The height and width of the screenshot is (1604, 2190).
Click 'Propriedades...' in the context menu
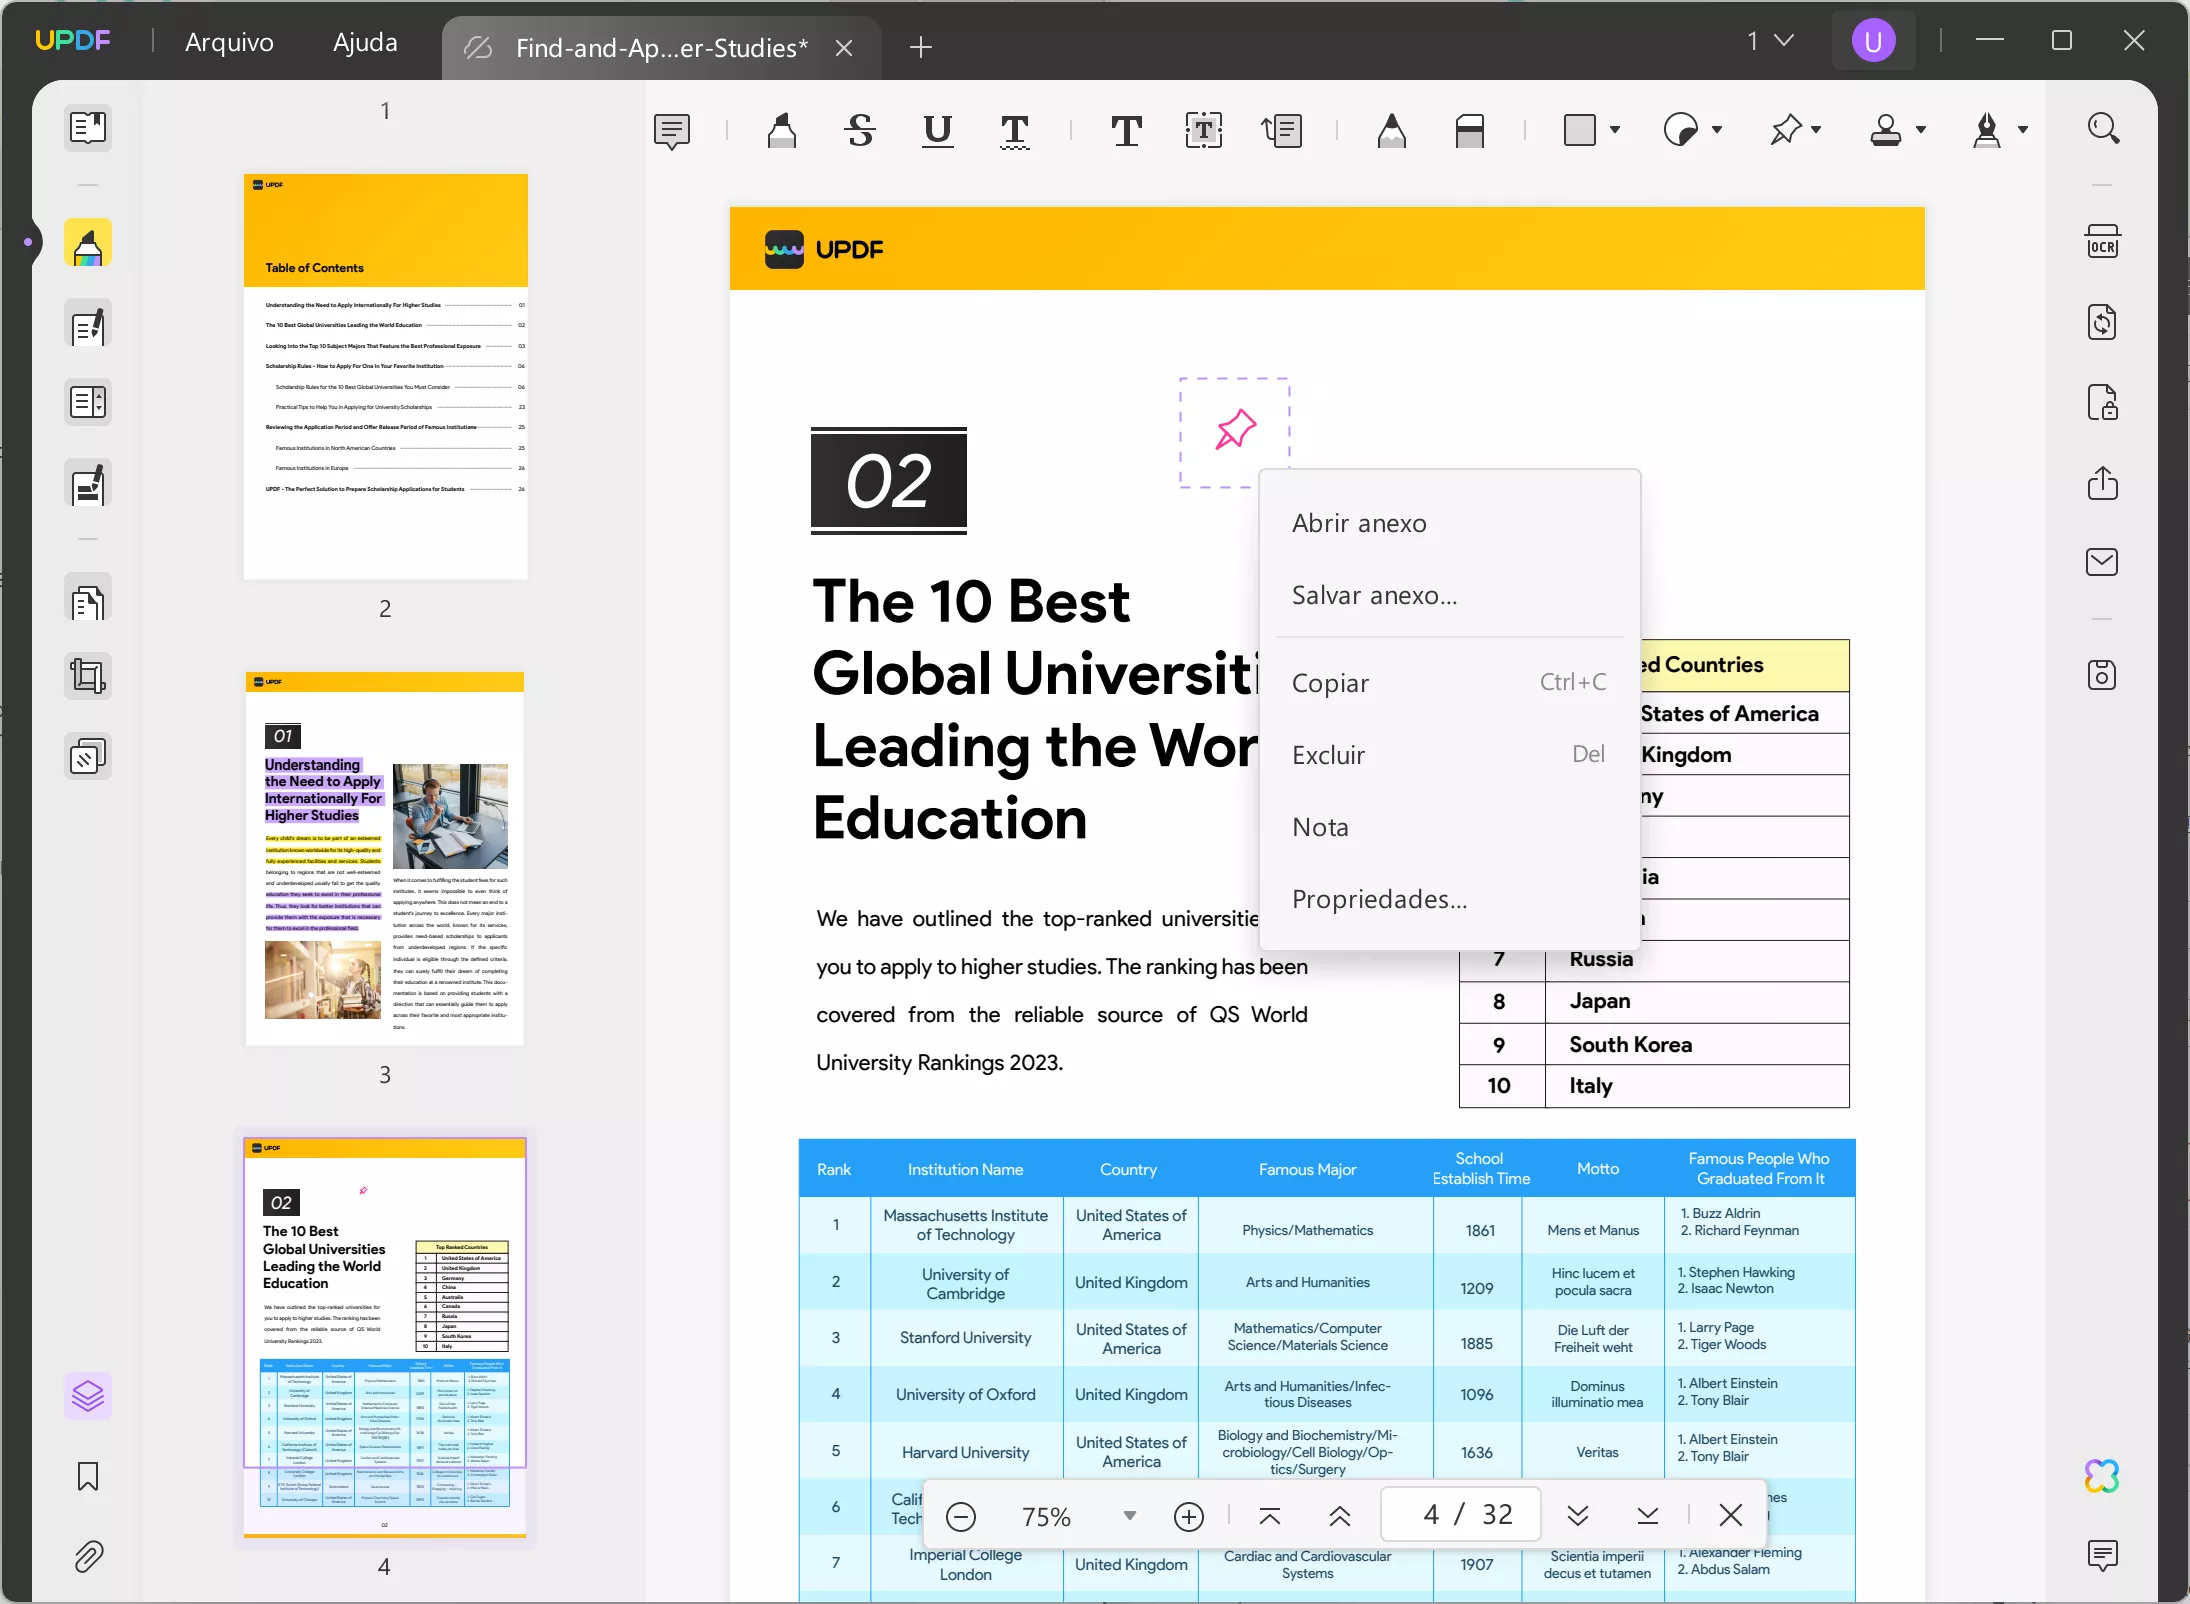pos(1379,898)
